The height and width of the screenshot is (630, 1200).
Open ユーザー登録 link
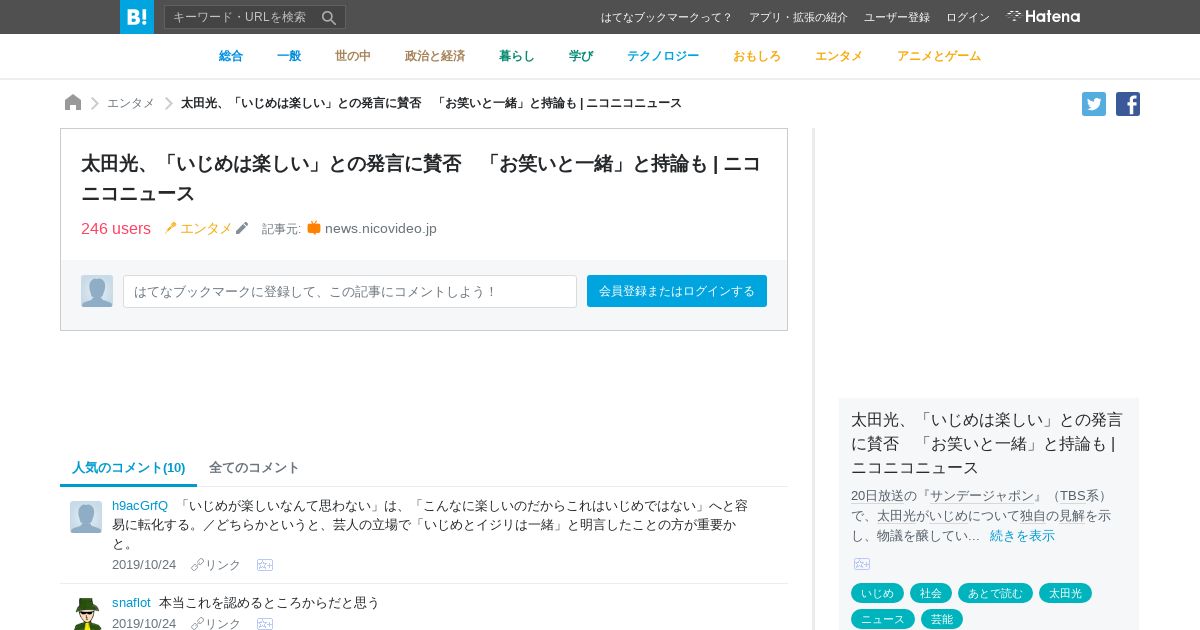(x=897, y=17)
